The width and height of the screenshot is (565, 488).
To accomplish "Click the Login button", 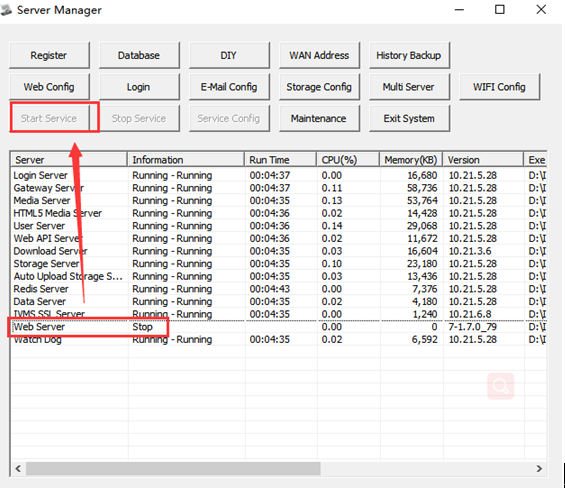I will click(x=139, y=87).
